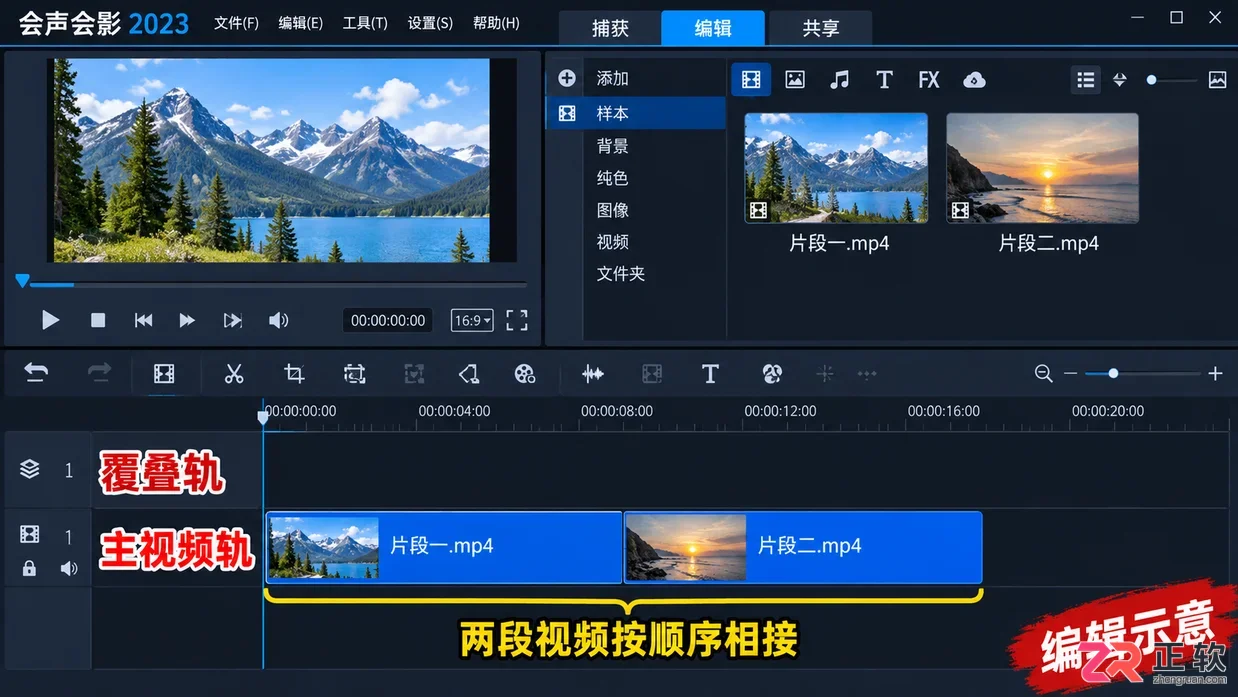Open the color grading reel icon

tap(525, 373)
